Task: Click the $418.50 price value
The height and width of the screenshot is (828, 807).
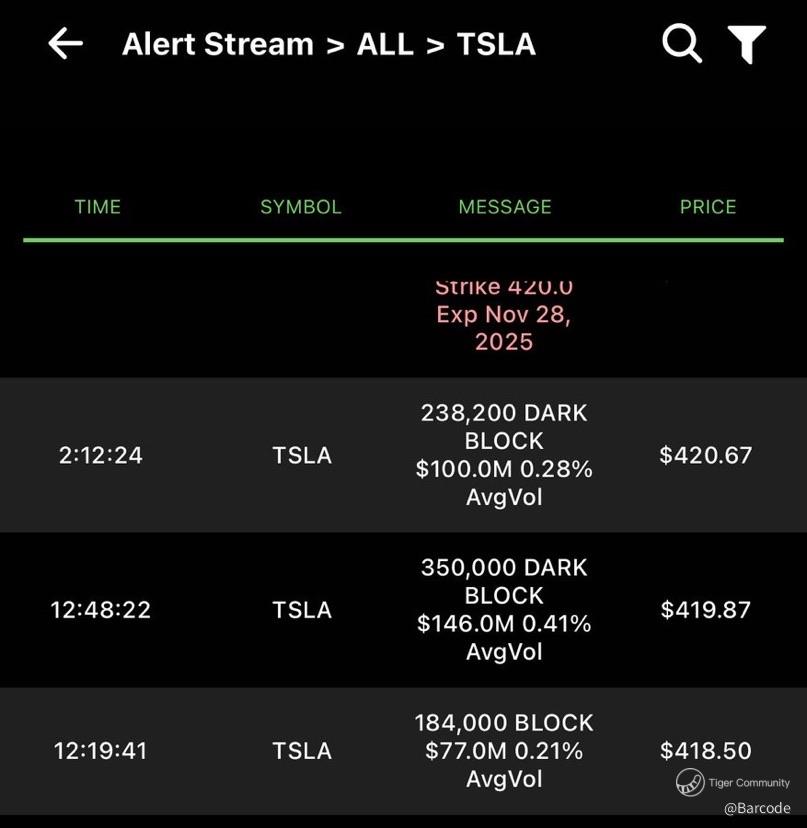Action: pos(705,751)
